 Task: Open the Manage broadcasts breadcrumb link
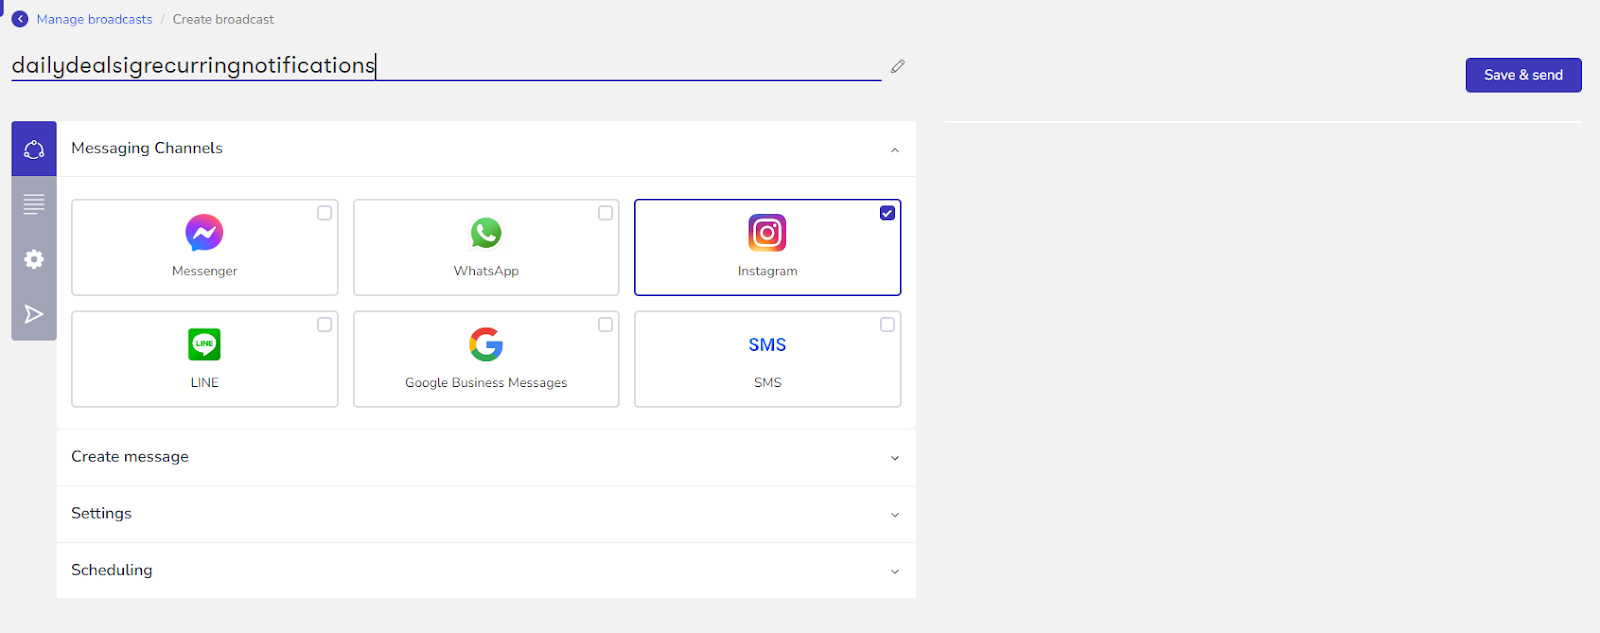94,19
